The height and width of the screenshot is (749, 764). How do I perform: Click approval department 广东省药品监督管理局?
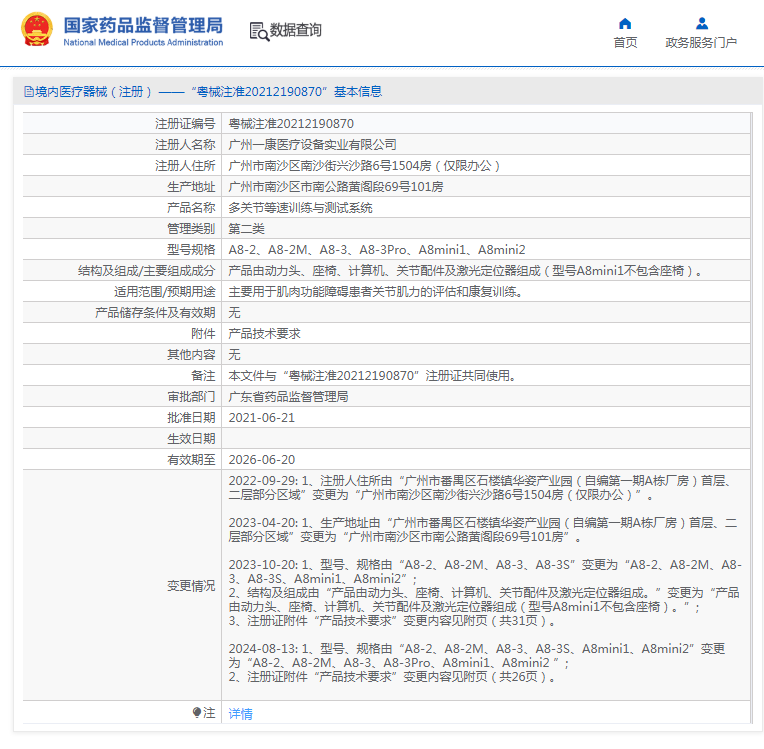click(x=288, y=396)
